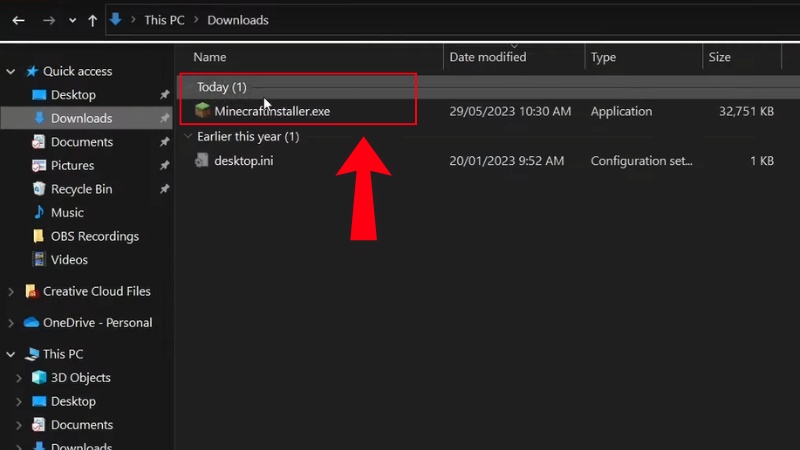Click the Recycle Bin icon
The image size is (800, 450).
click(x=39, y=189)
